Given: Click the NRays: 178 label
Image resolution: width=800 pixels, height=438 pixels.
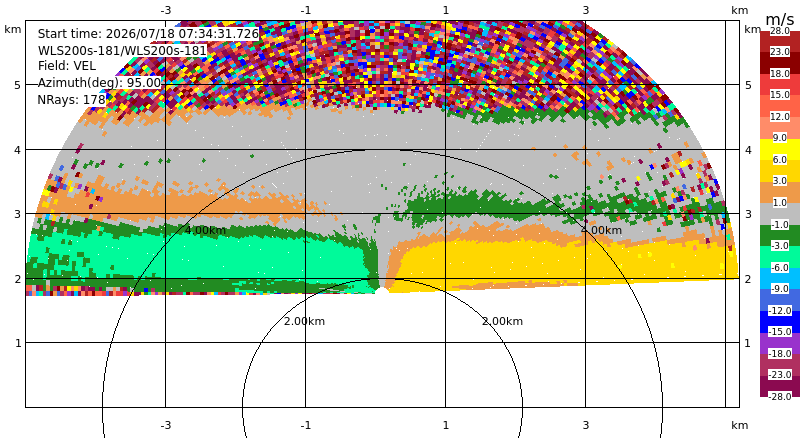Looking at the screenshot, I should [x=71, y=100].
